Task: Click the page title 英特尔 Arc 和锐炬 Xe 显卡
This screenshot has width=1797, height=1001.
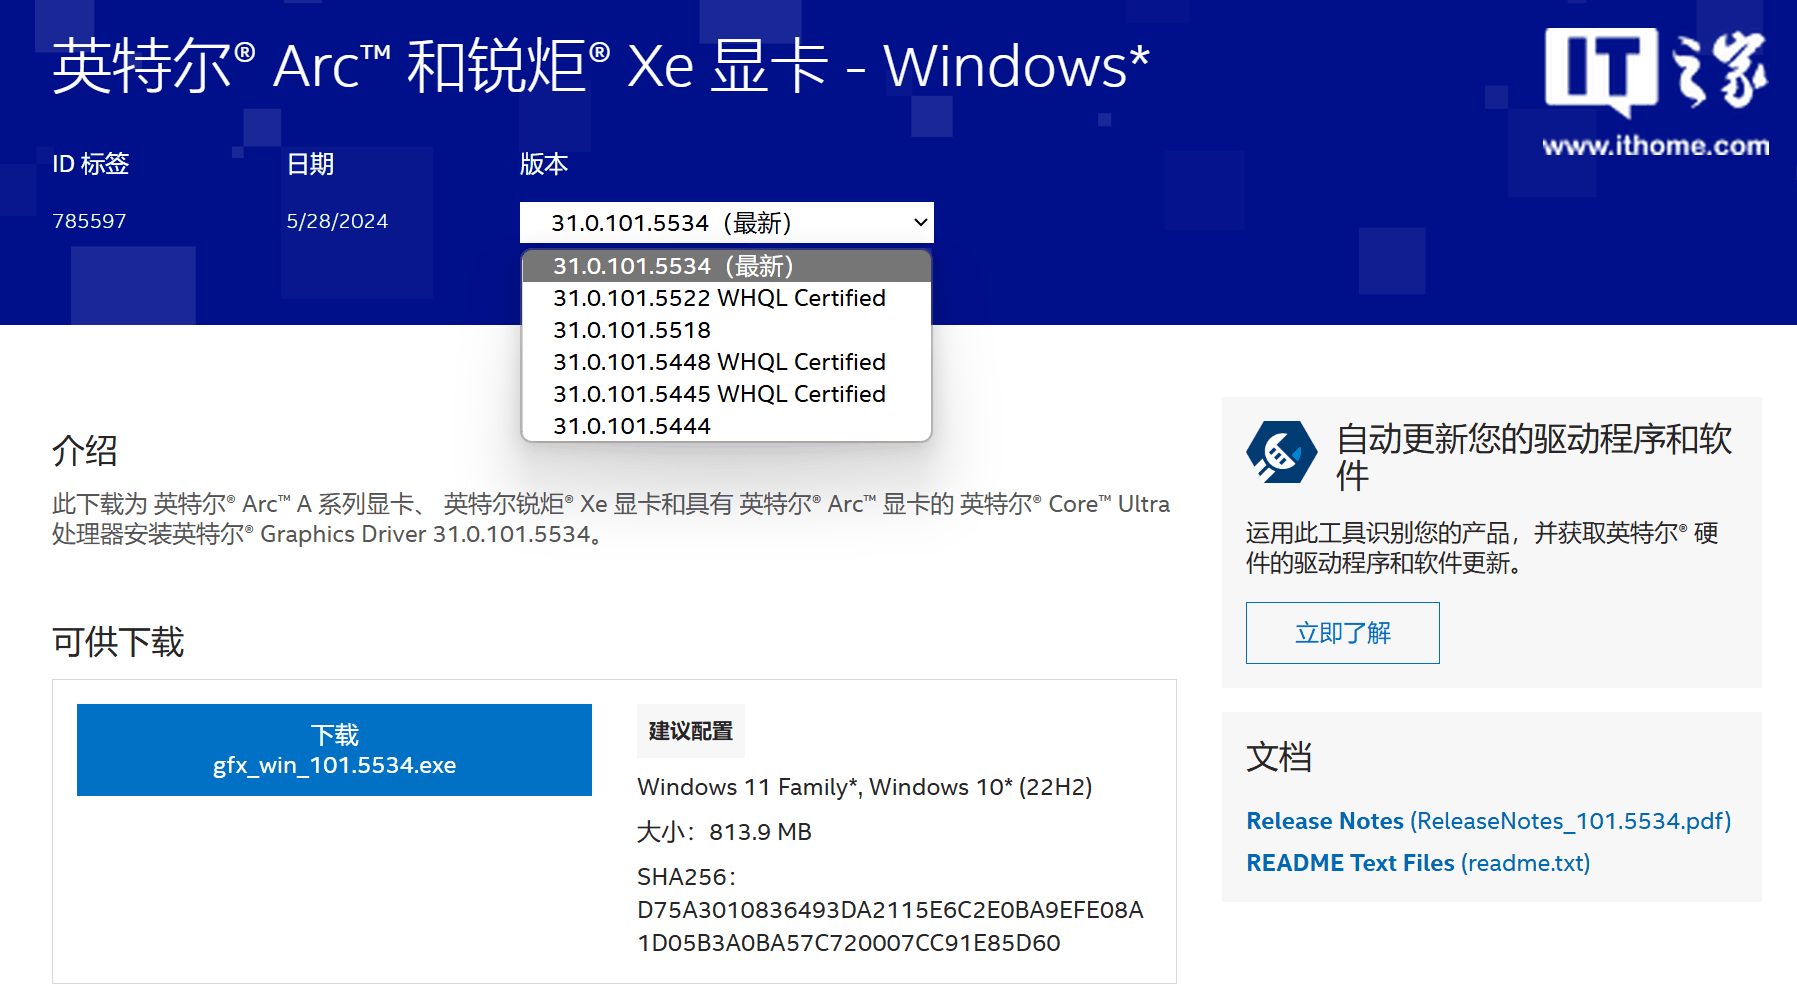Action: click(x=600, y=66)
